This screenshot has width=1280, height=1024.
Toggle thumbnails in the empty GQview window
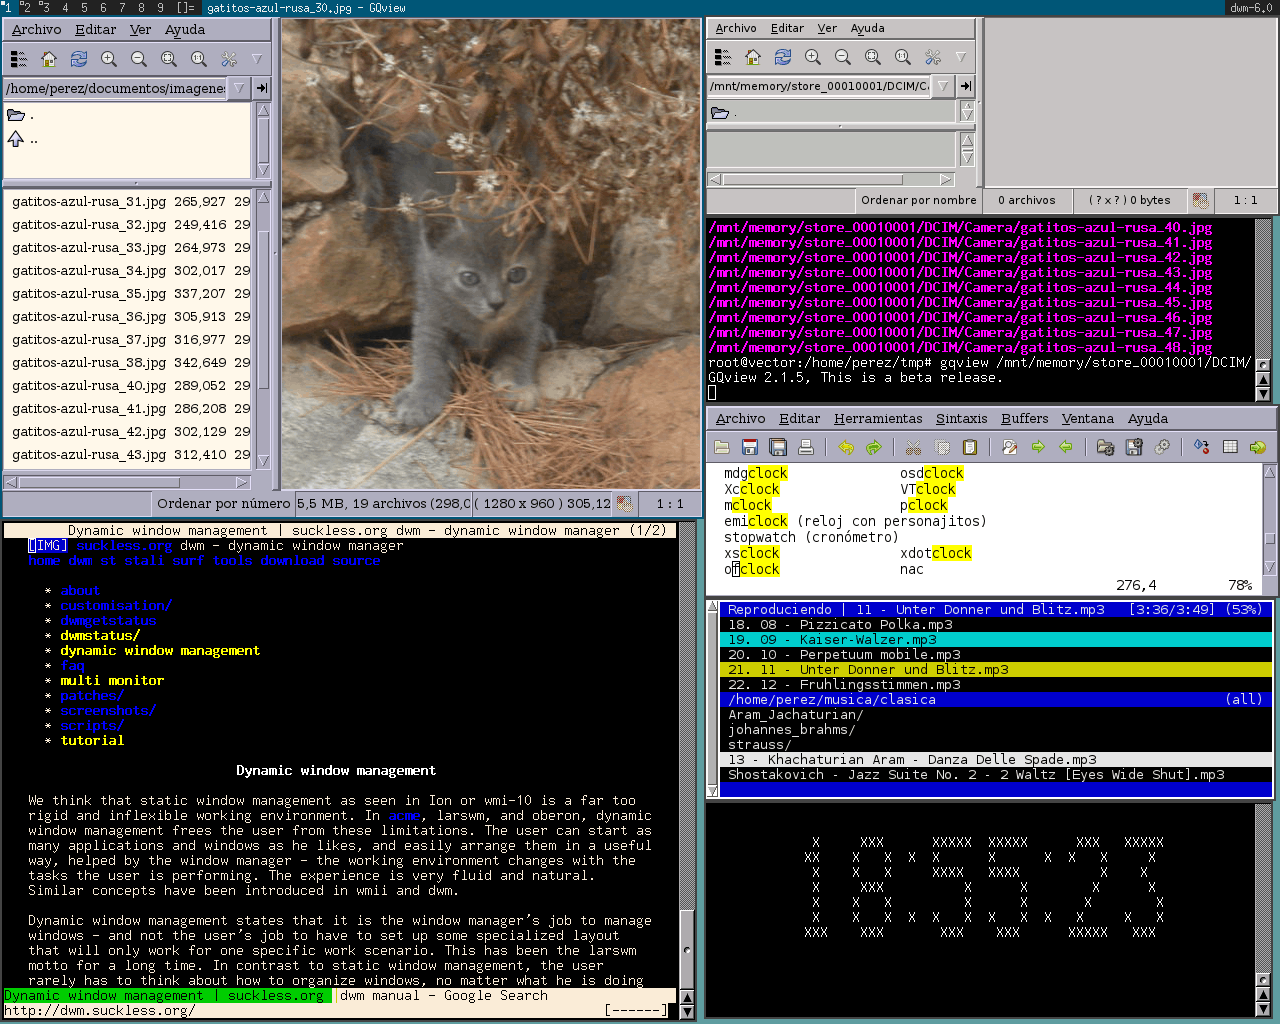(x=723, y=57)
